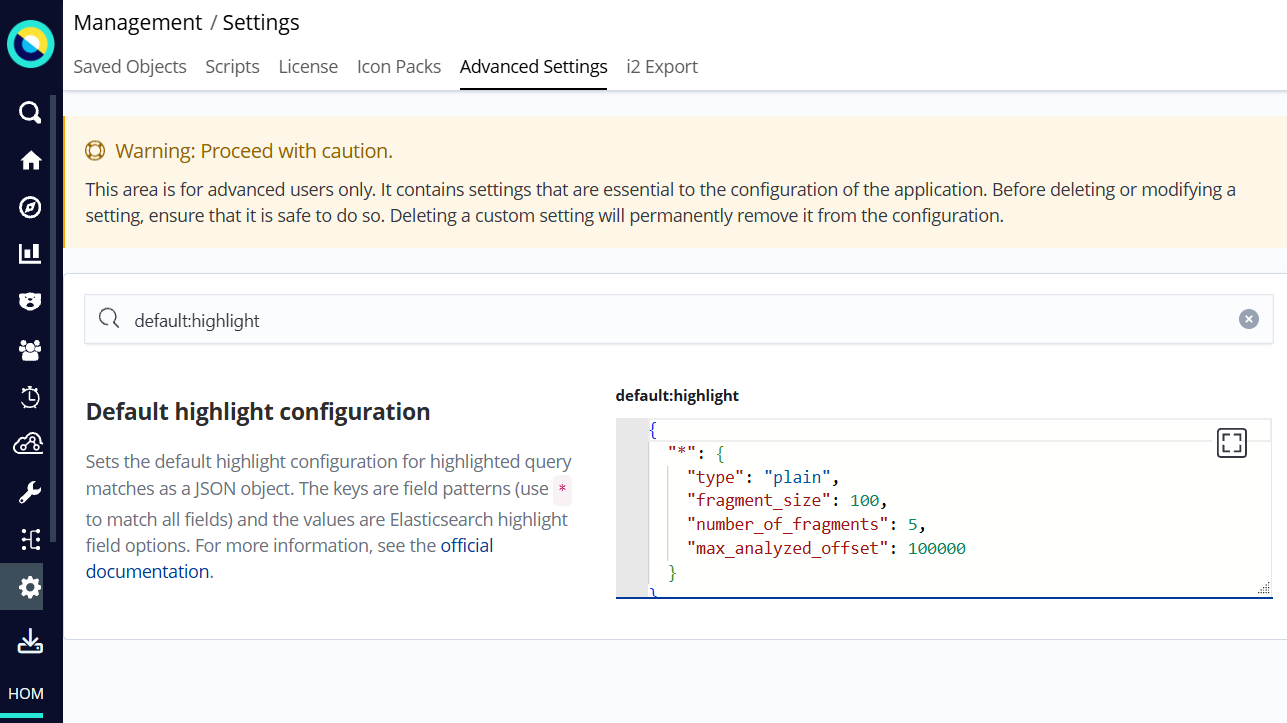
Task: Select the gear Management icon
Action: [30, 587]
